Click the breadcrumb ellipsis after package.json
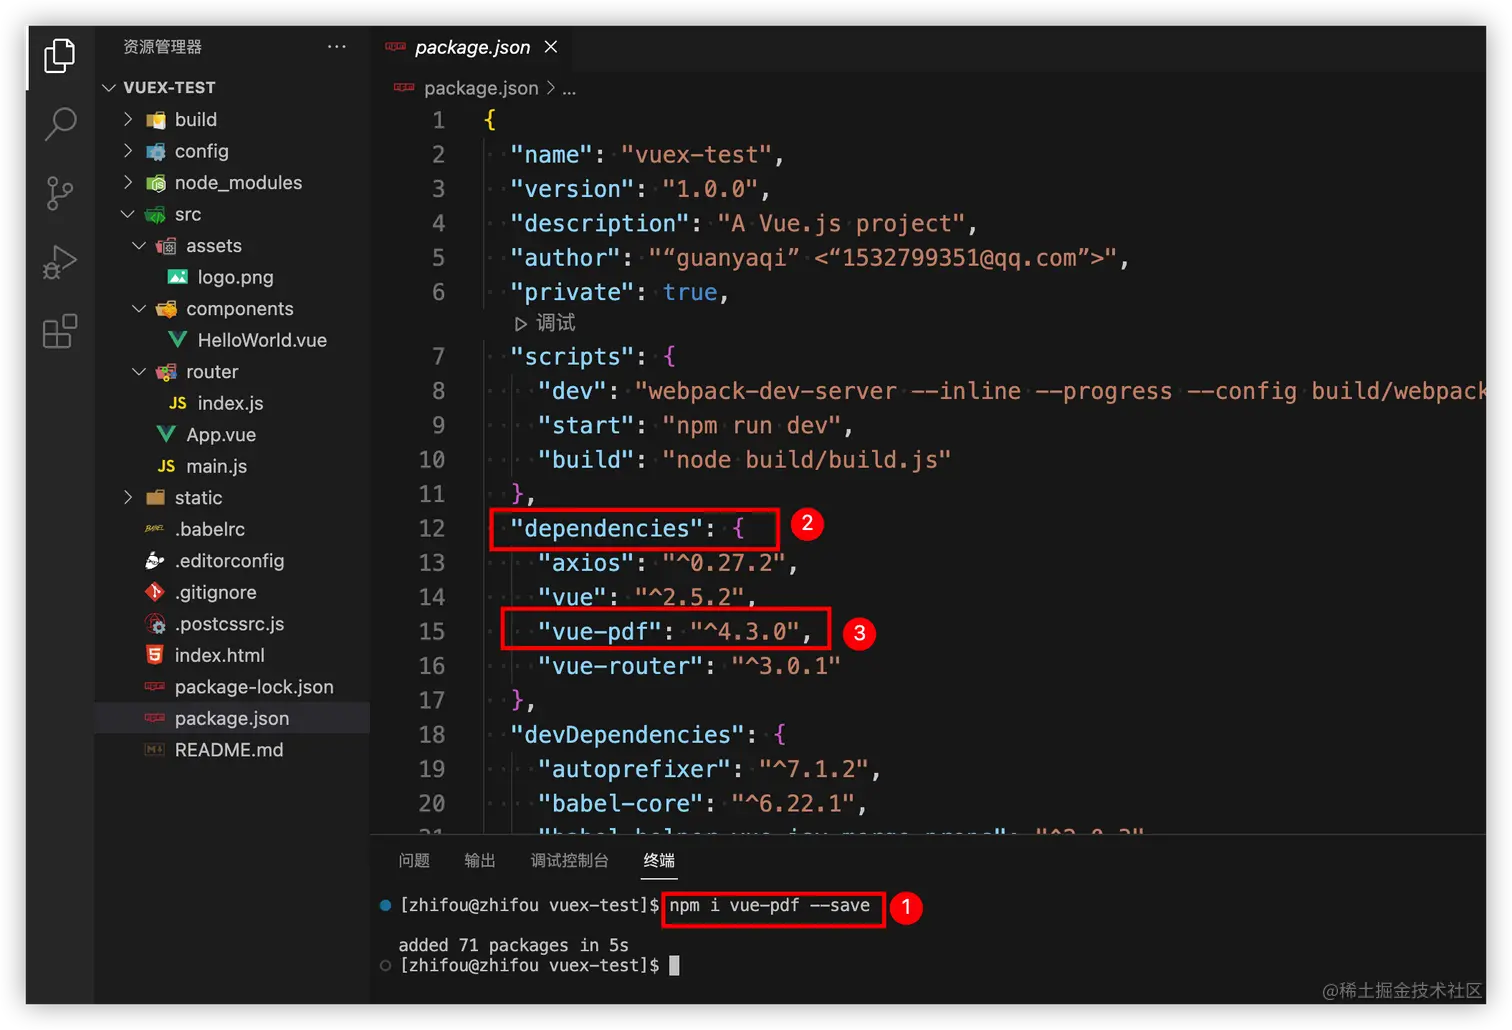The width and height of the screenshot is (1512, 1030). (x=569, y=88)
